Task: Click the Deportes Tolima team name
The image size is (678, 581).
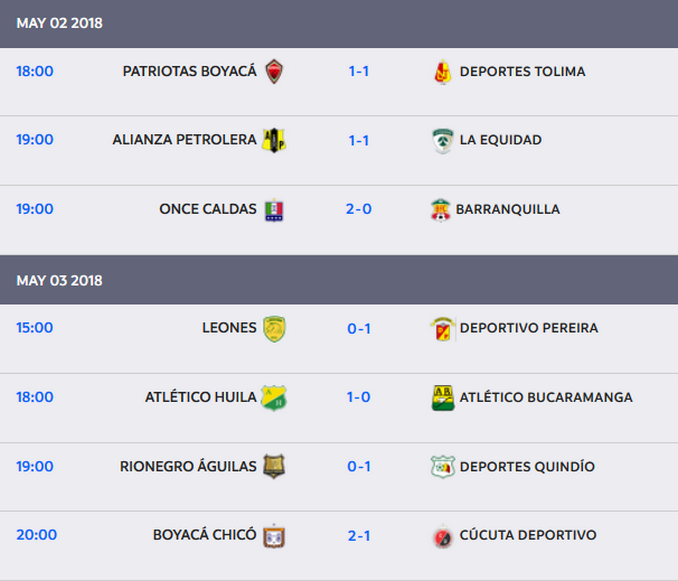Action: (522, 71)
